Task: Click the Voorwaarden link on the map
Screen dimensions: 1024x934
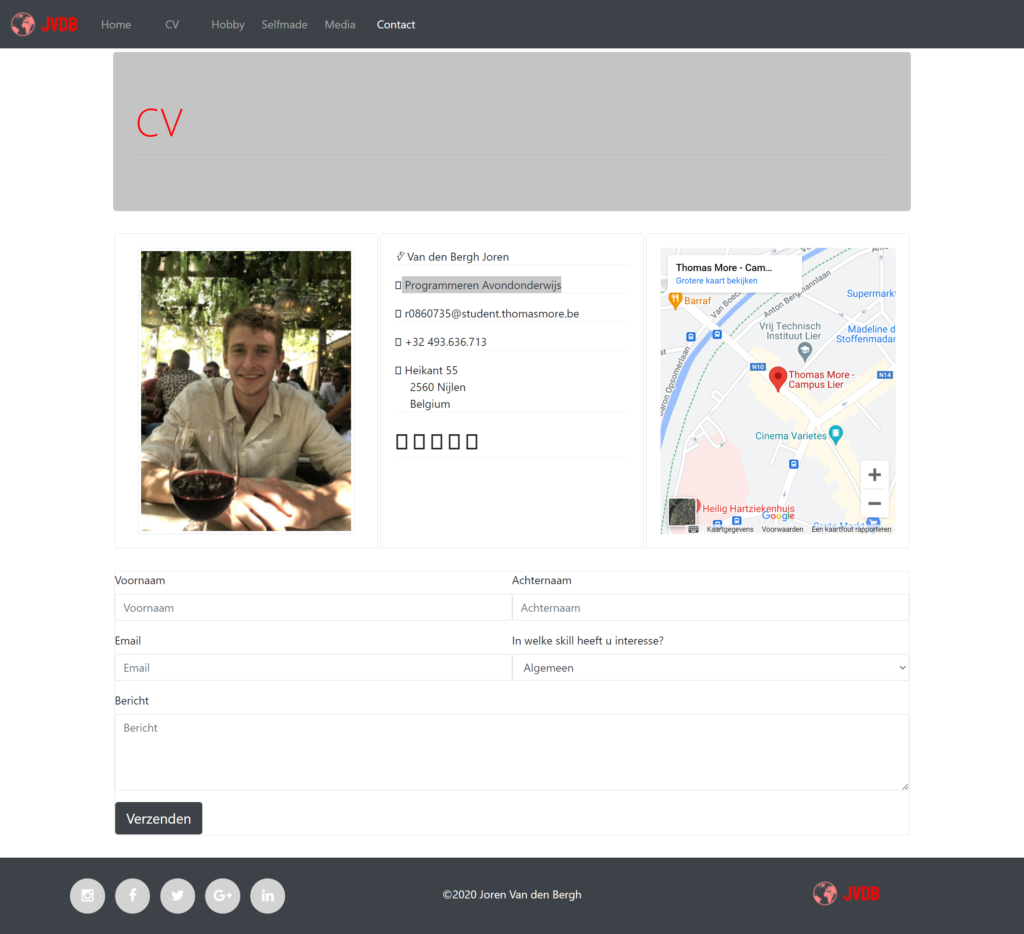Action: (x=782, y=529)
